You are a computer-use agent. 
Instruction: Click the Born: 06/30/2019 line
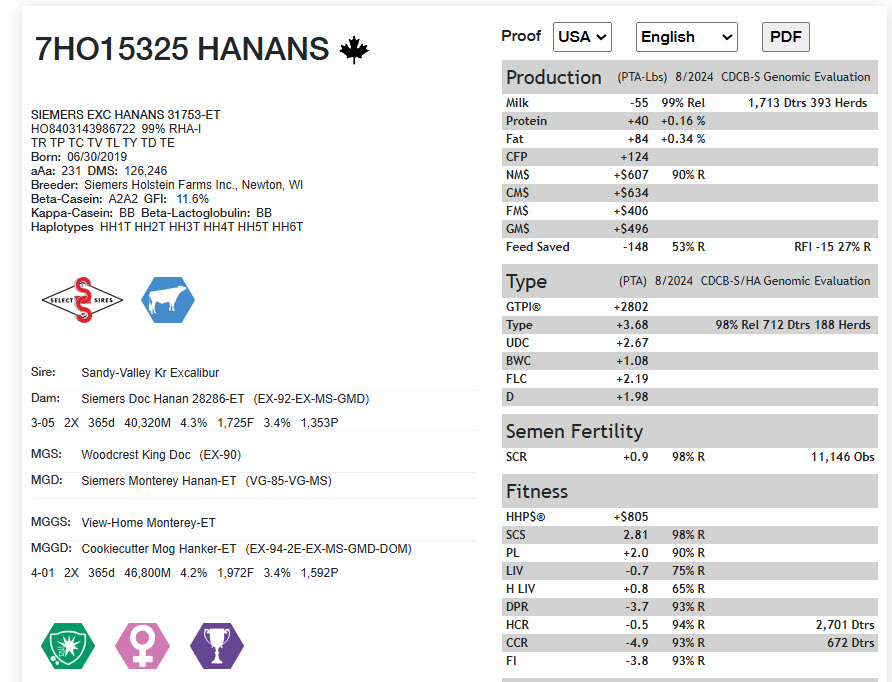[x=79, y=156]
